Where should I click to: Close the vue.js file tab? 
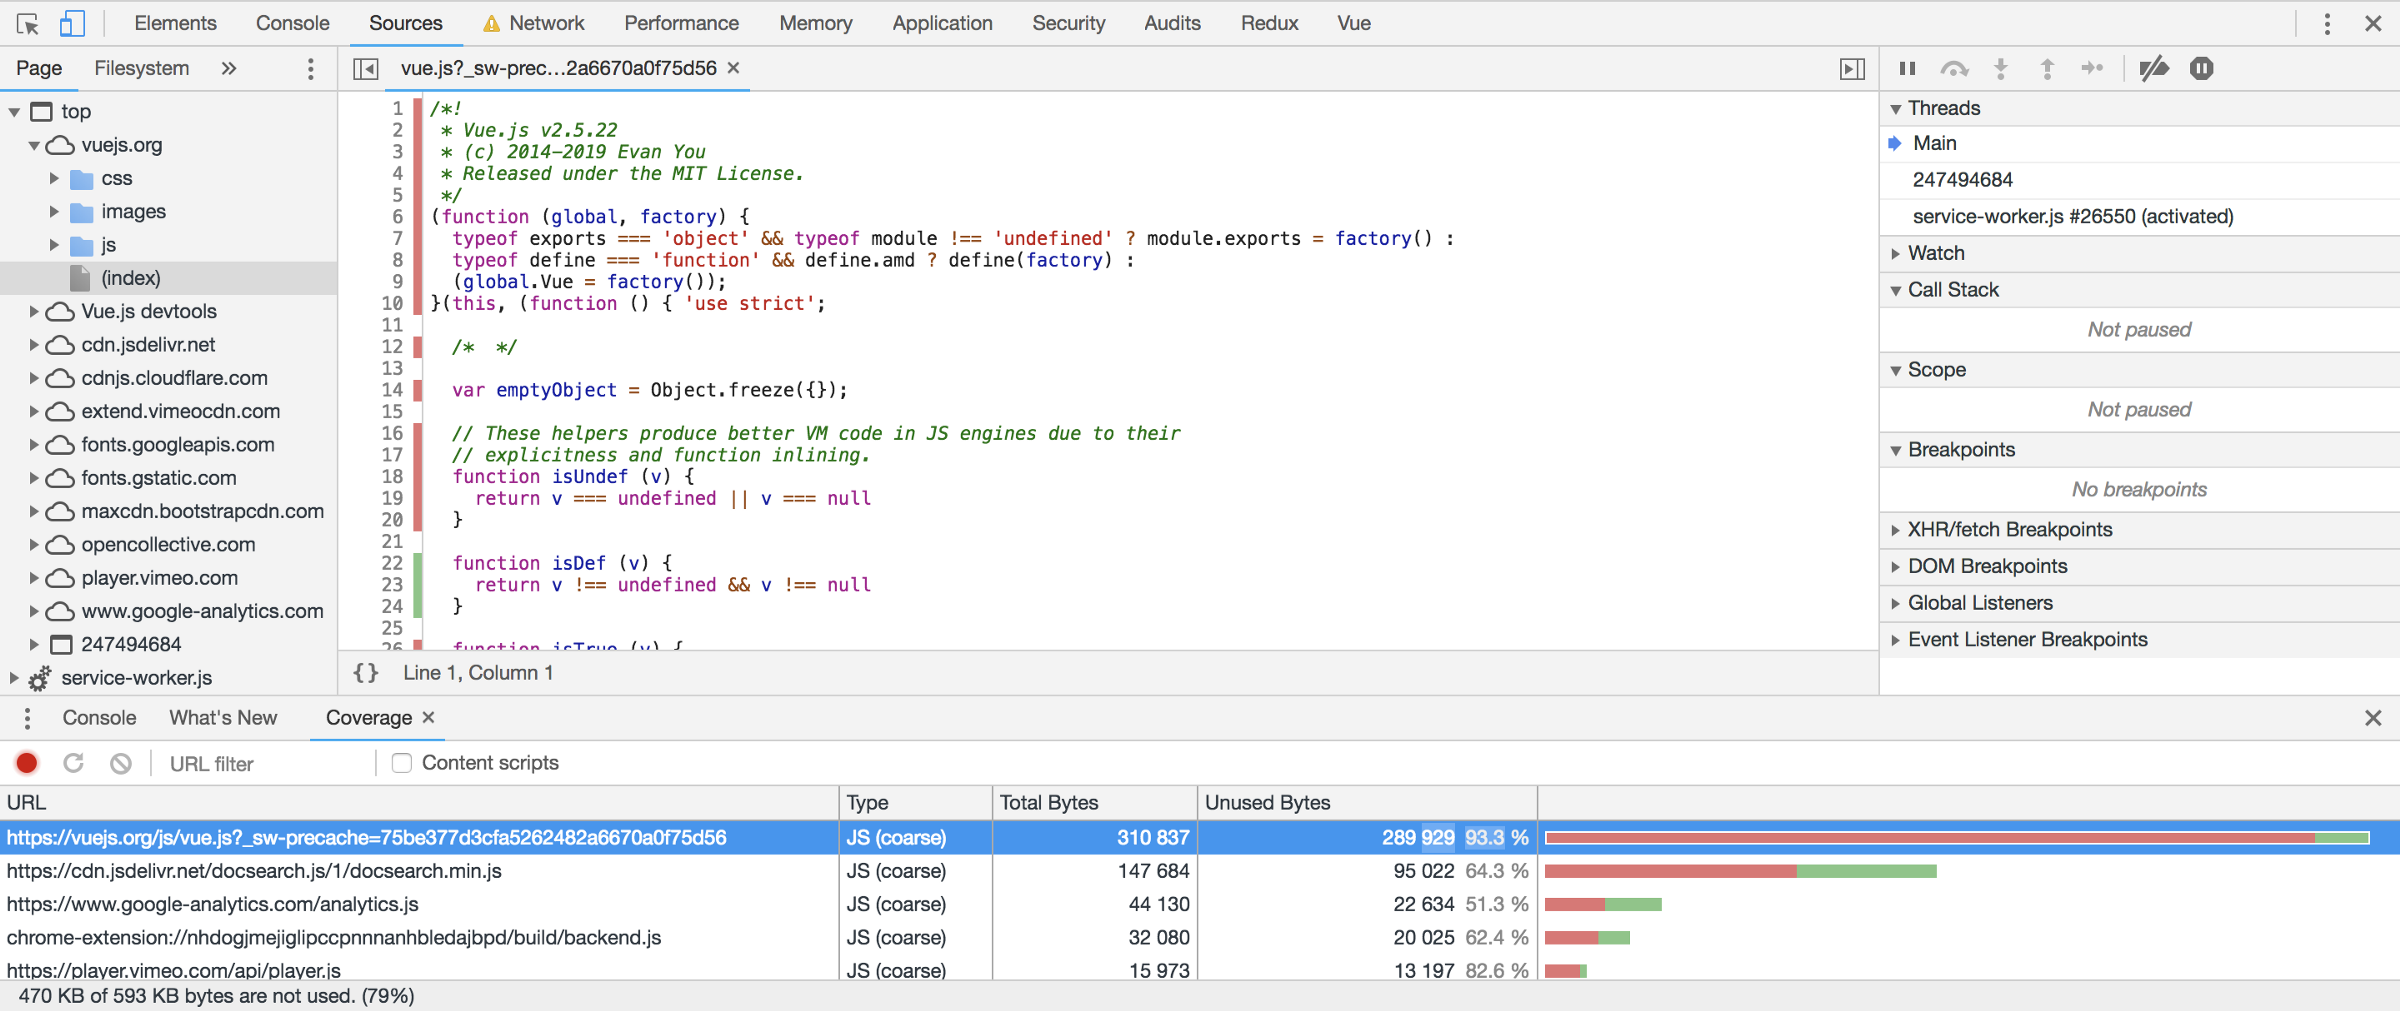(734, 68)
